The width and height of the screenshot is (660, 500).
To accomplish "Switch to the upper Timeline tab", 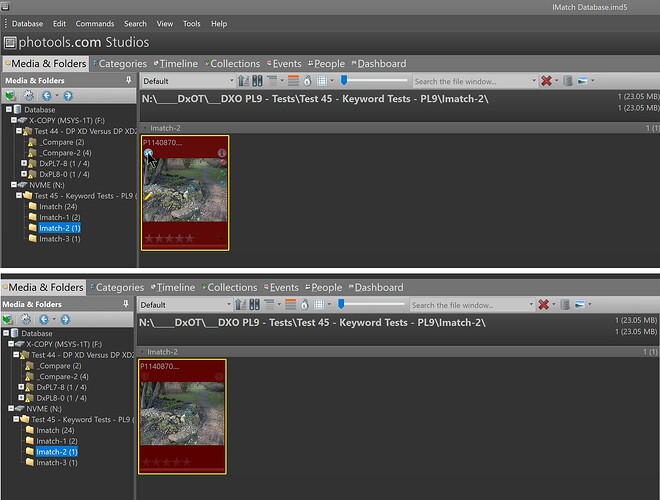I will click(x=175, y=64).
